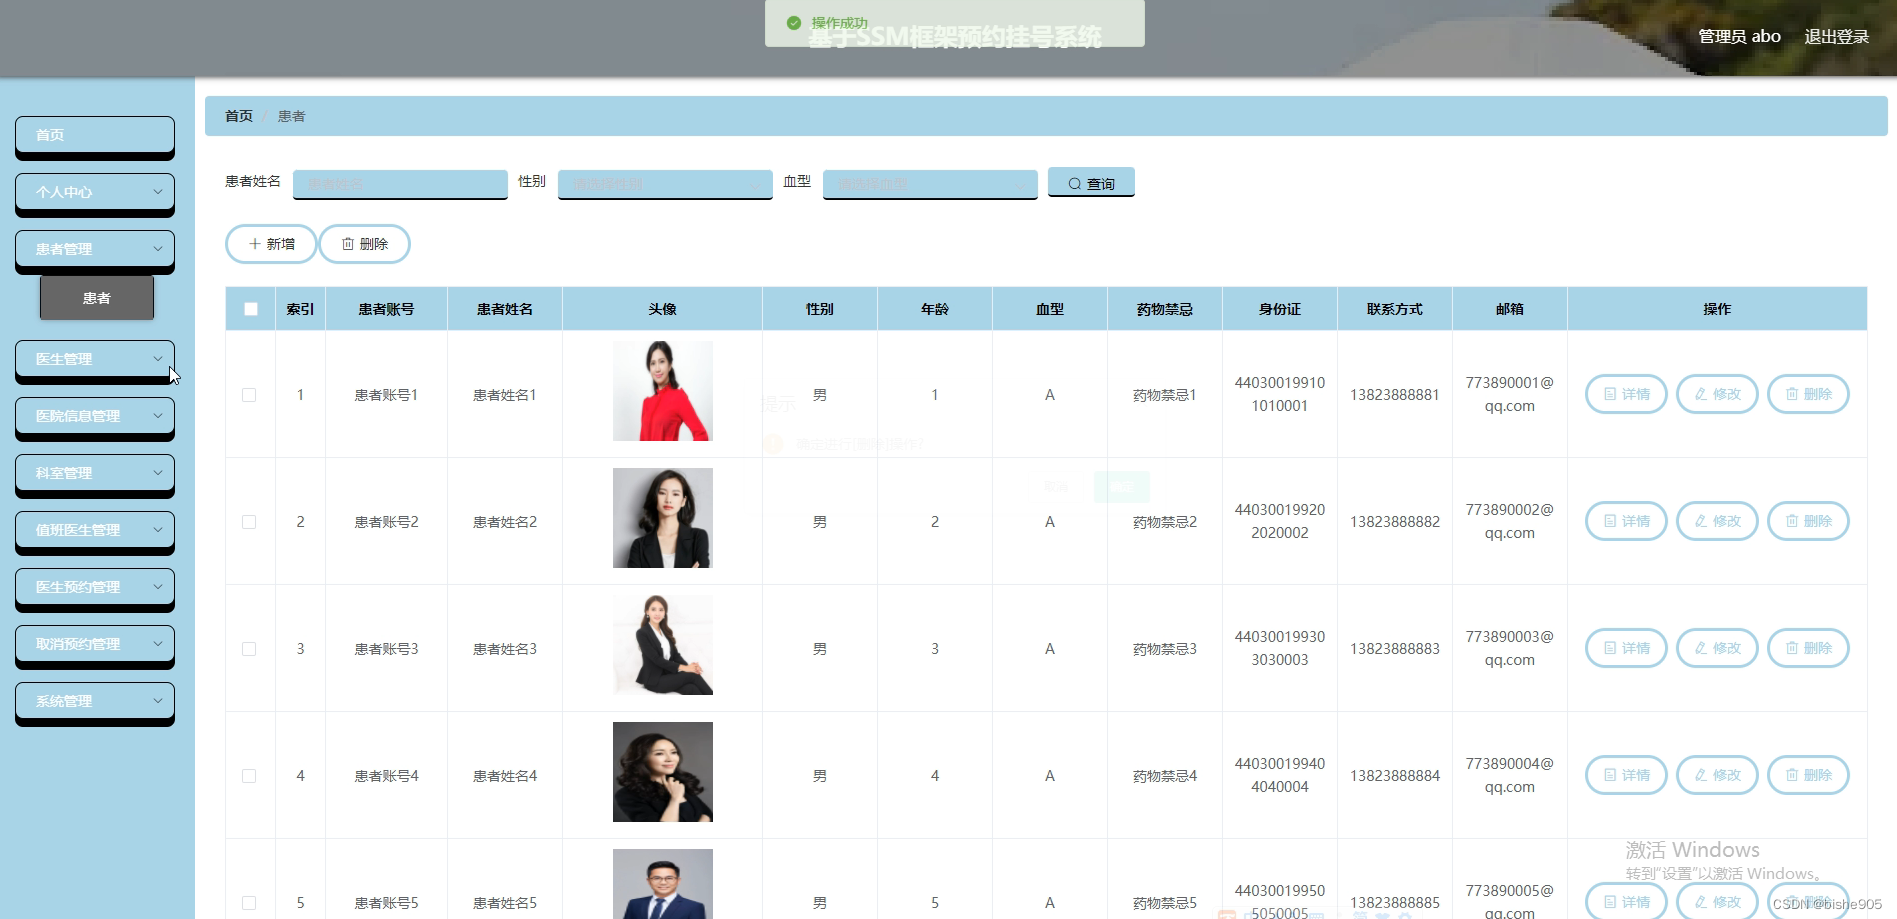
Task: Navigate to 首页 in the breadcrumb
Action: point(238,116)
